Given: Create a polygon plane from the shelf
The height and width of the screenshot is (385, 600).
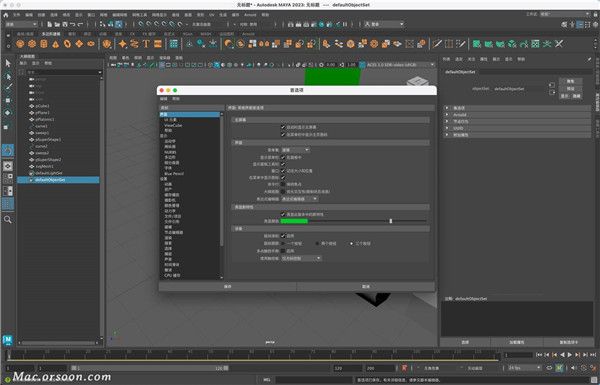Looking at the screenshot, I should [x=79, y=44].
